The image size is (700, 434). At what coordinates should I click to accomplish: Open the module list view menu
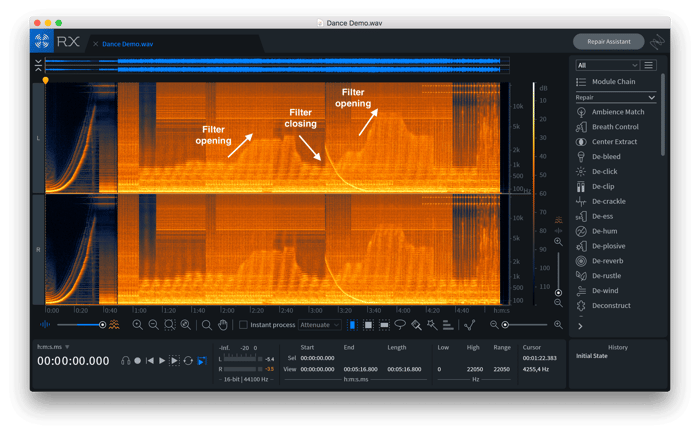(x=649, y=66)
